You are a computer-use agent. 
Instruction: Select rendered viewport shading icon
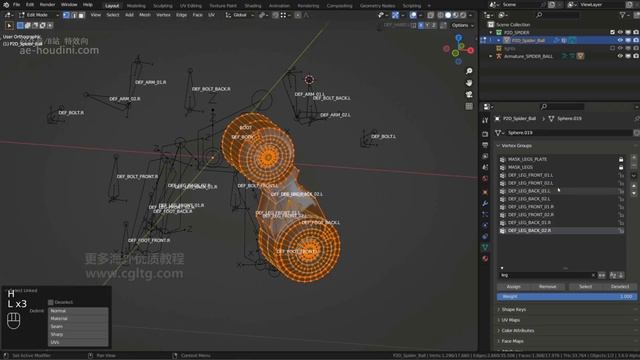tap(463, 15)
